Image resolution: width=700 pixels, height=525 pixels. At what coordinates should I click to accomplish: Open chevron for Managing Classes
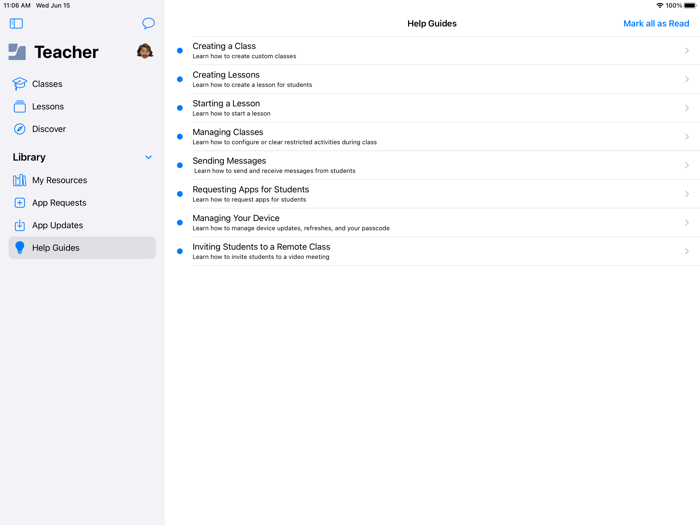(687, 136)
